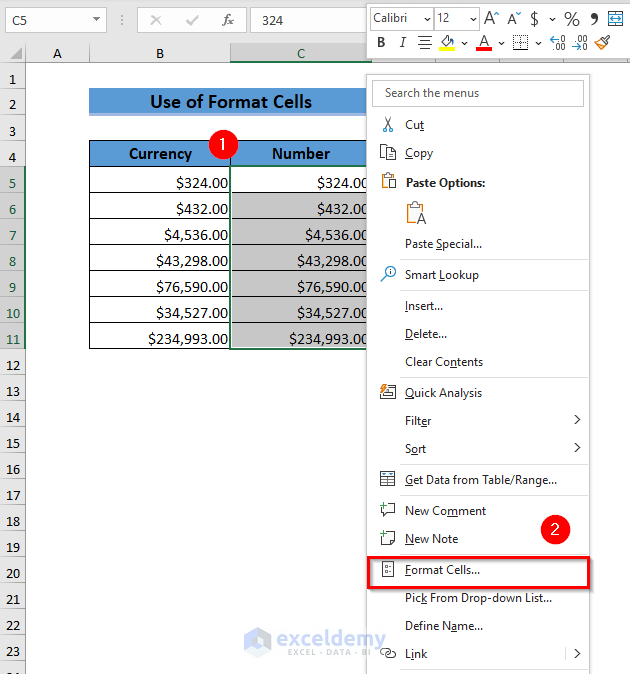Toggle Italic in mini toolbar
Screen dimensions: 630x674
[x=402, y=42]
